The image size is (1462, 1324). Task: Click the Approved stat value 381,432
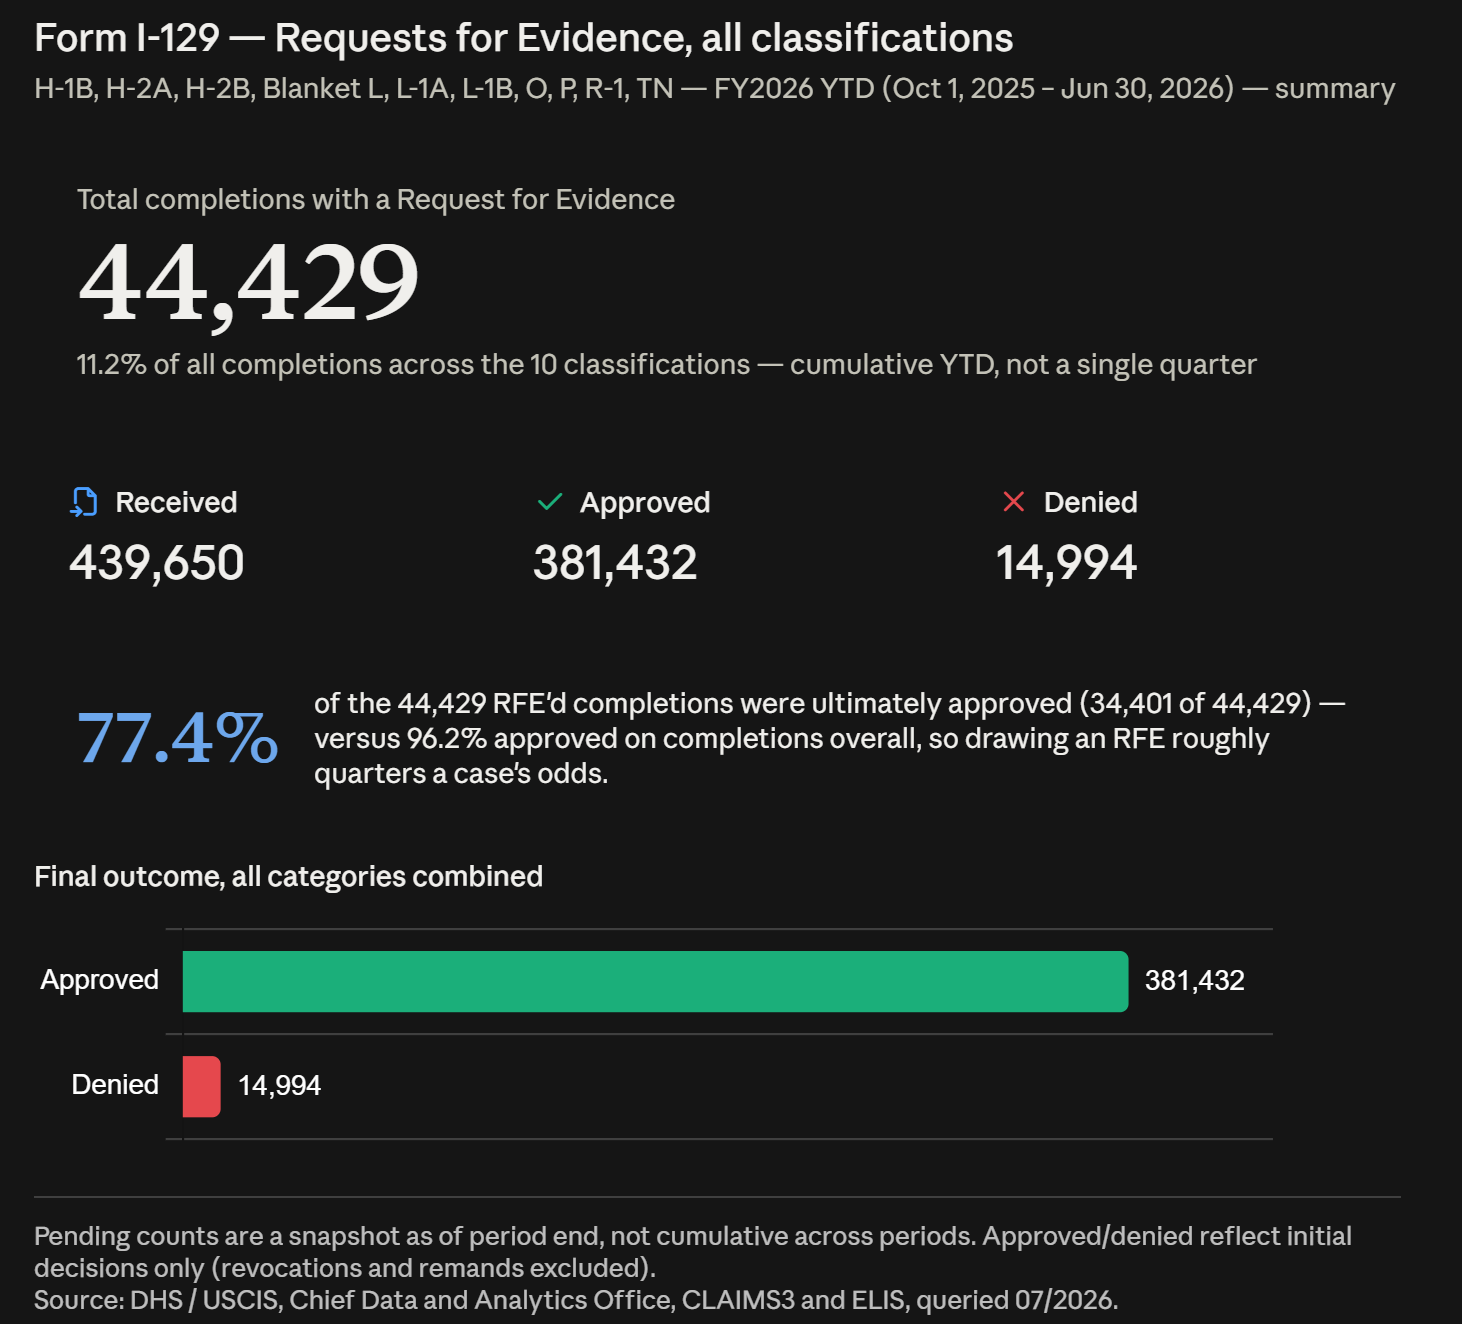point(615,563)
